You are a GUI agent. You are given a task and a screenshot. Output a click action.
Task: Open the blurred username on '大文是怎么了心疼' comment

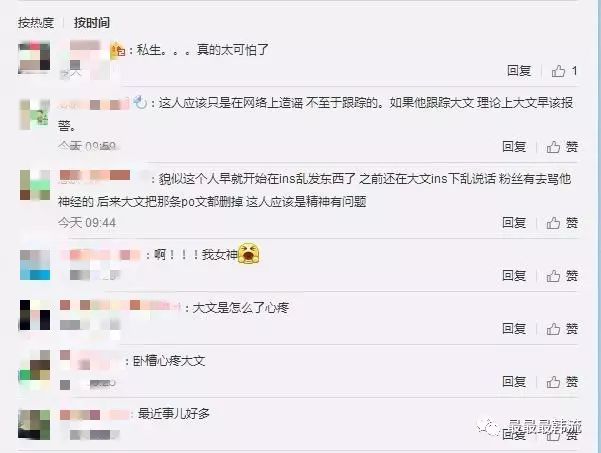(120, 305)
